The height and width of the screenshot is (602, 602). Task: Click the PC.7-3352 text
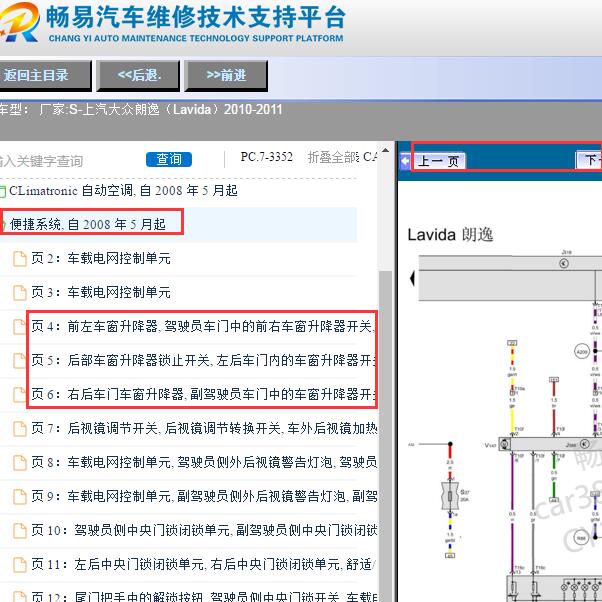point(266,157)
